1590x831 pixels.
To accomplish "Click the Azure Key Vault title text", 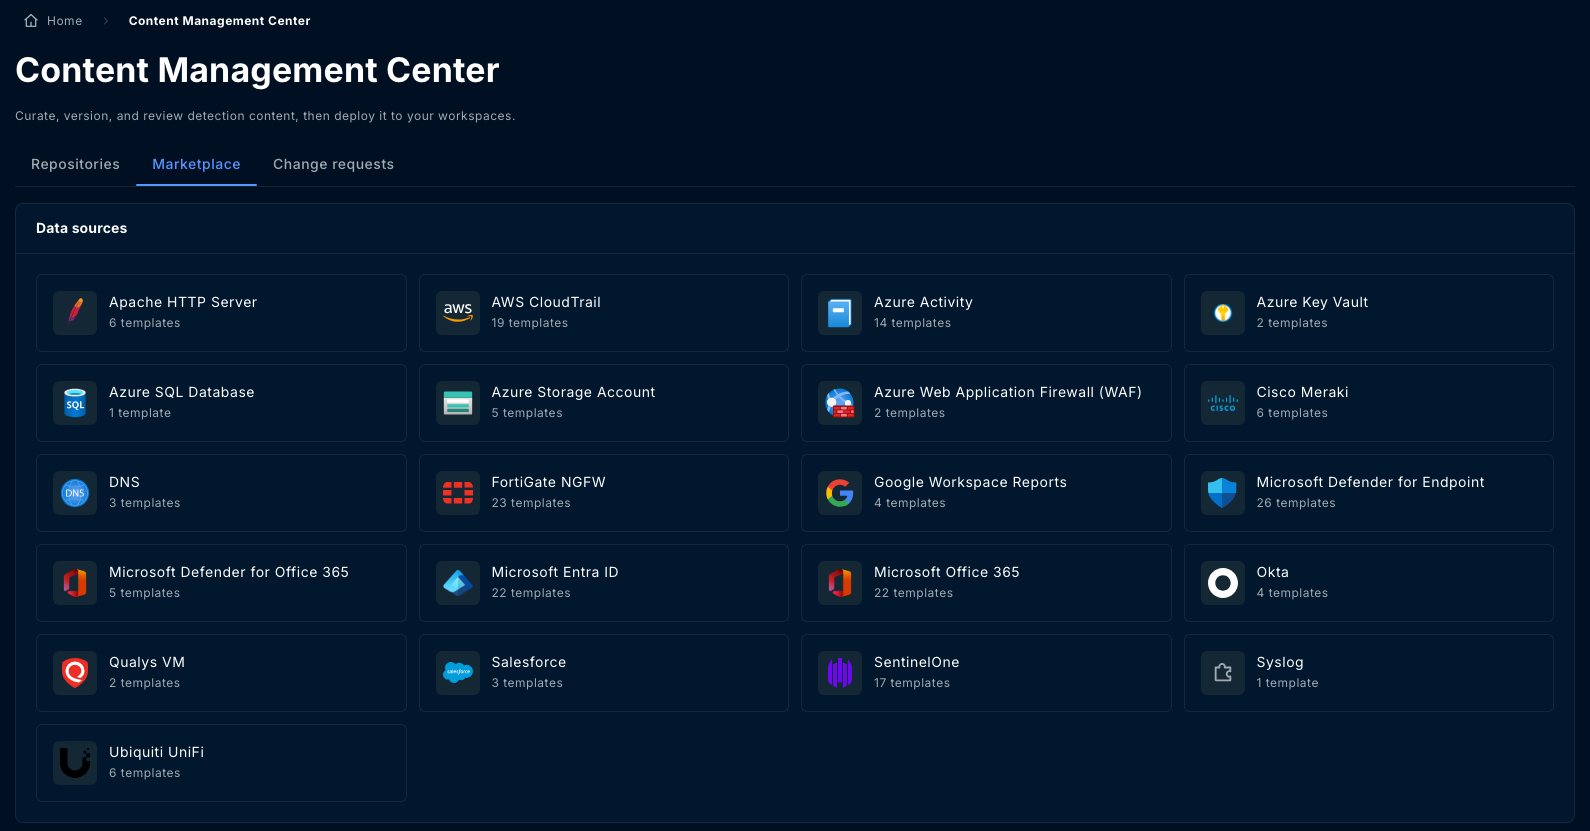I will point(1312,302).
